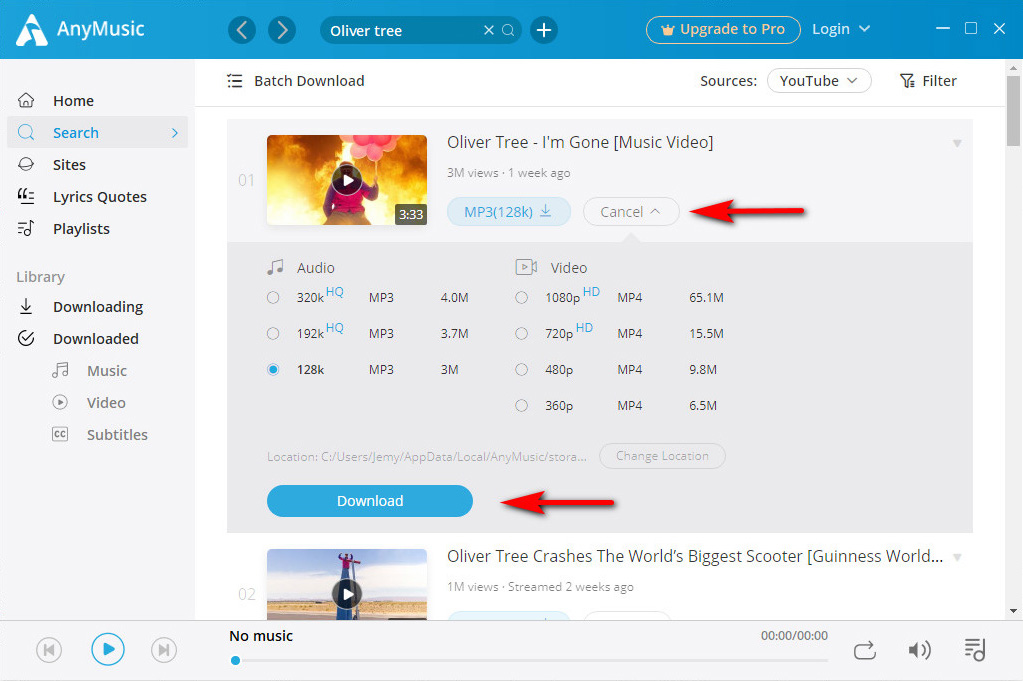The image size is (1023, 681).
Task: Click the Batch Download label
Action: click(309, 81)
